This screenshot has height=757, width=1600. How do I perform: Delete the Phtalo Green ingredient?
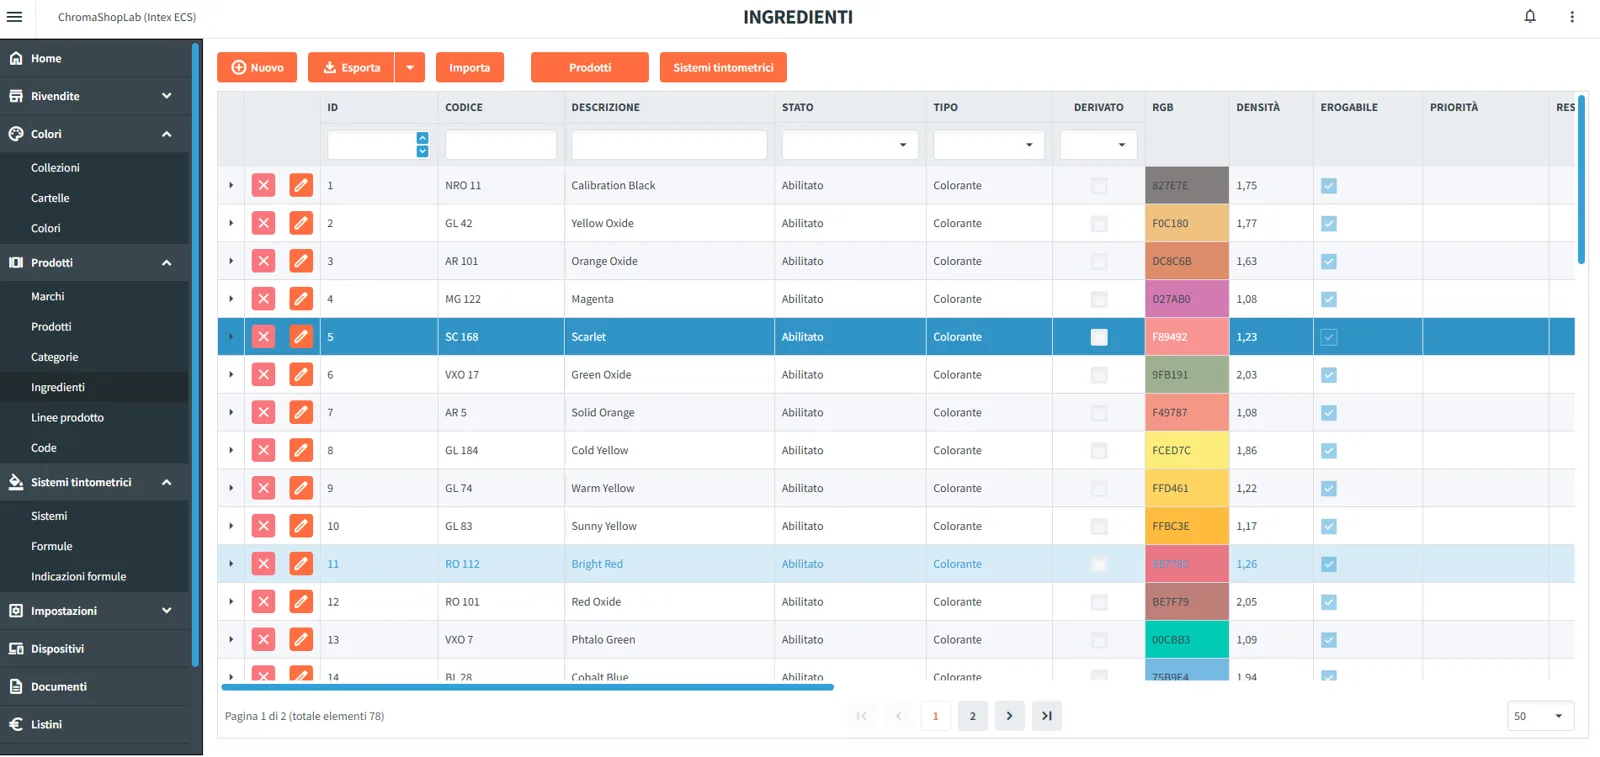click(263, 639)
